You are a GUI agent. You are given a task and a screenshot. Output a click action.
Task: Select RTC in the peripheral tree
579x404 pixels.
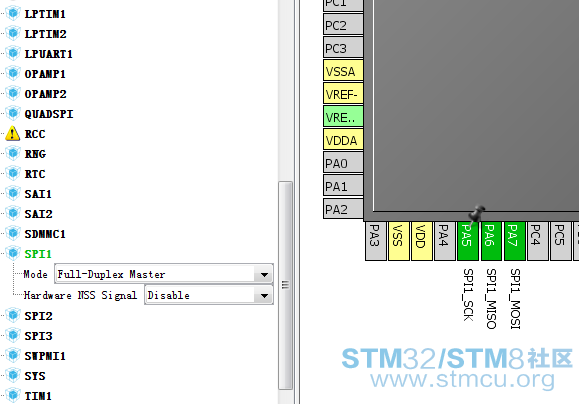35,174
